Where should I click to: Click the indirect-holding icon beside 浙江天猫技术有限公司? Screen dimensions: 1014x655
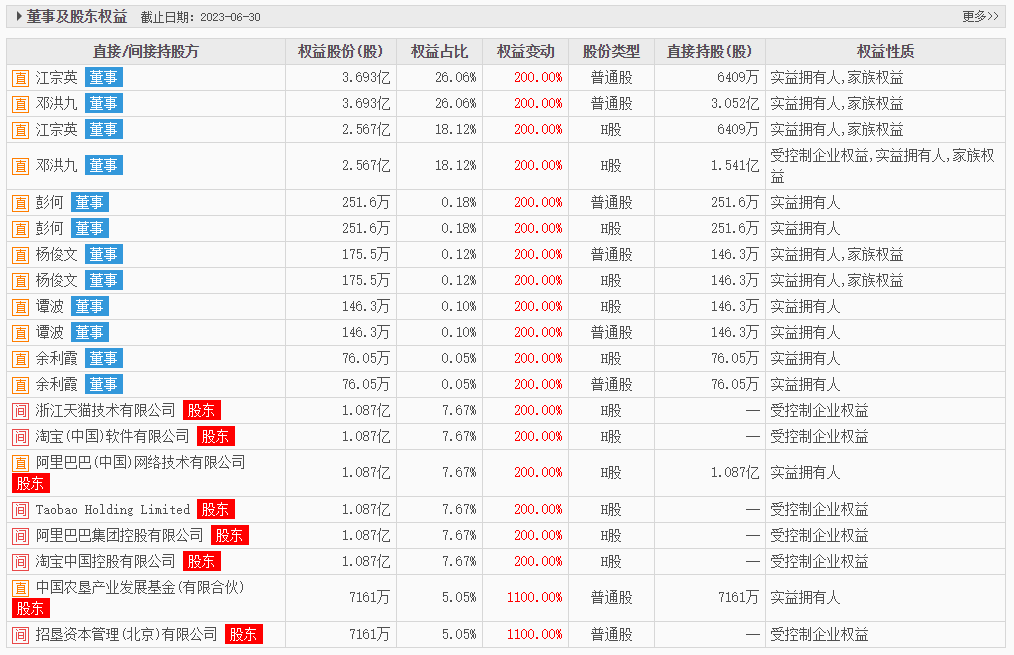tap(20, 410)
